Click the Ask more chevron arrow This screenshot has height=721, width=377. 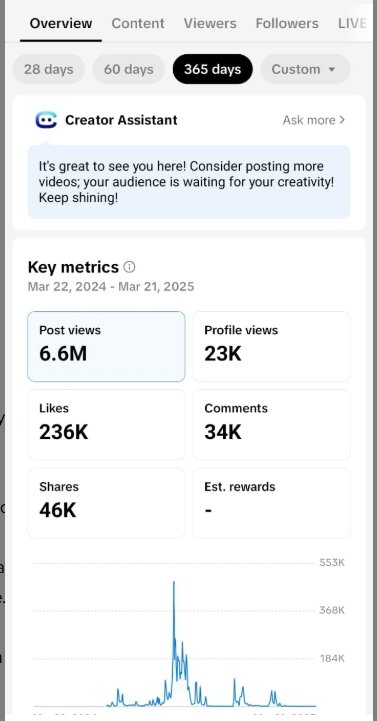point(342,120)
